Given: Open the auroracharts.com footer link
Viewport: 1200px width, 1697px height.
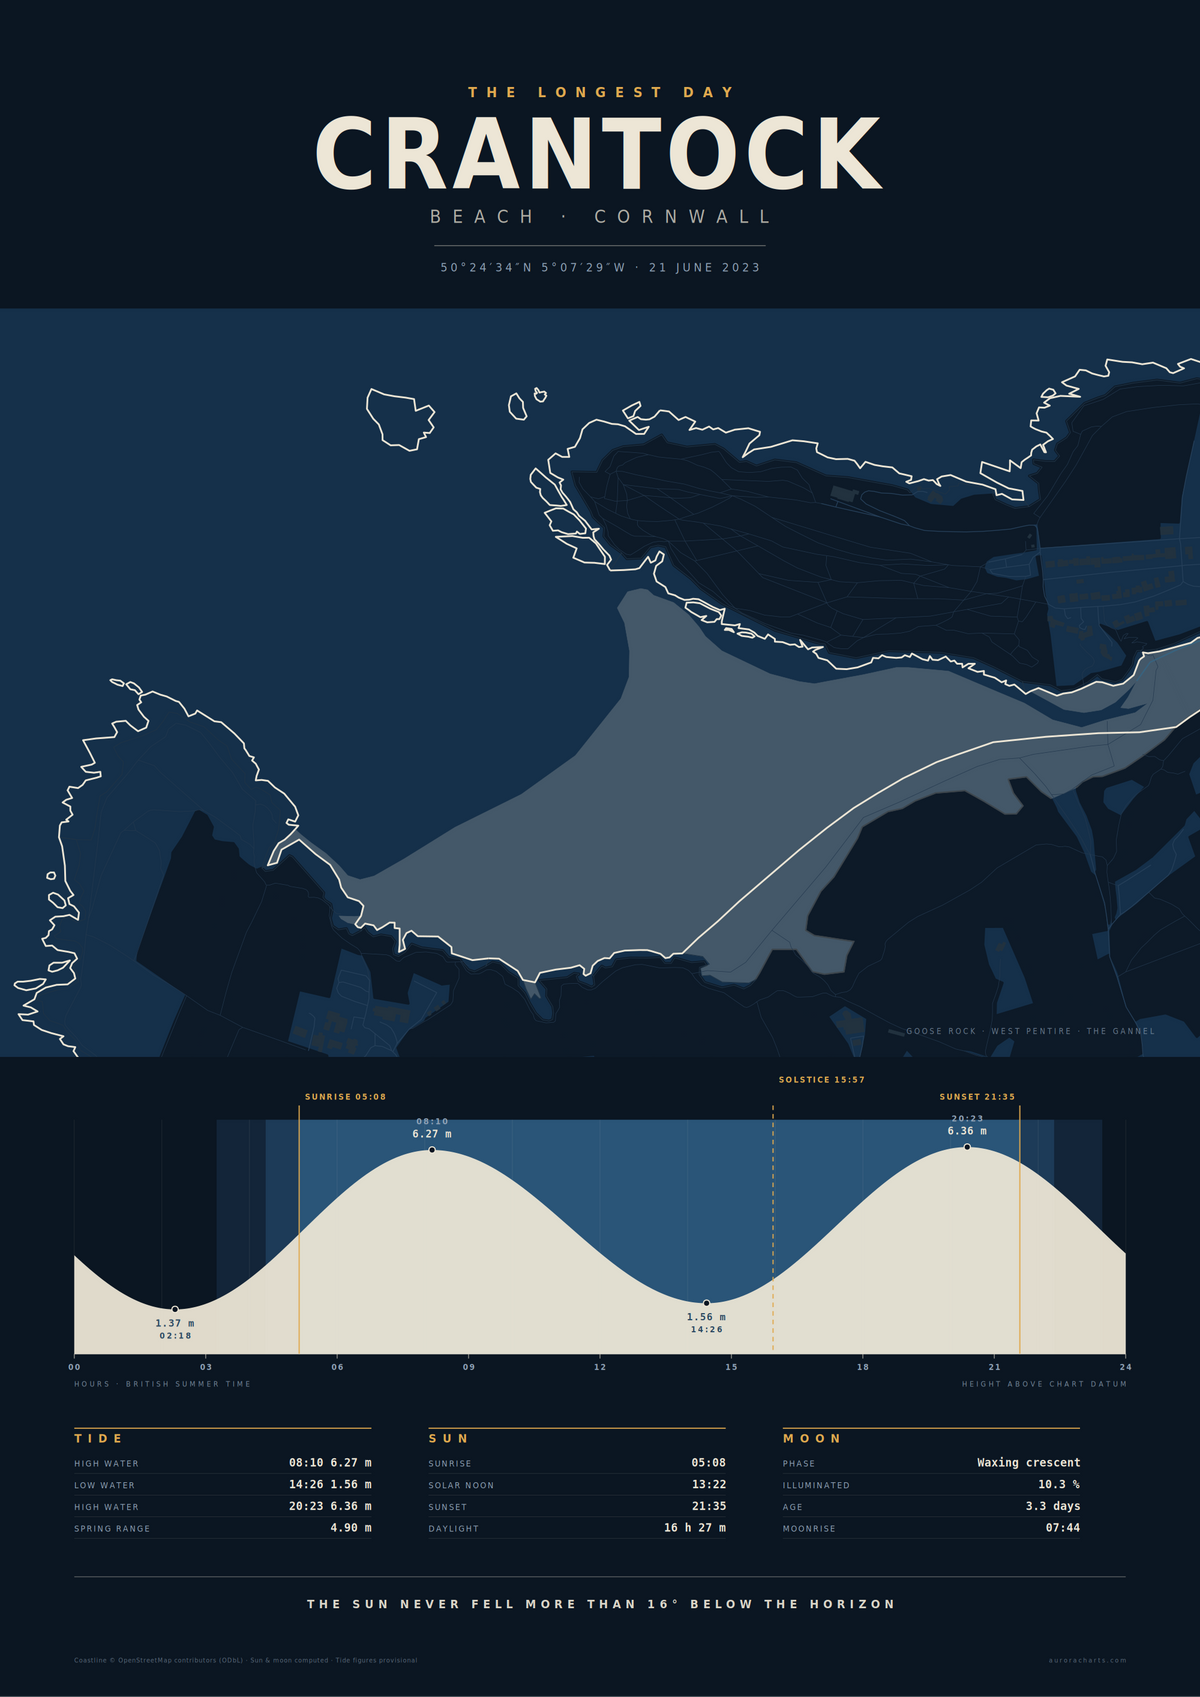Looking at the screenshot, I should click(1087, 1660).
